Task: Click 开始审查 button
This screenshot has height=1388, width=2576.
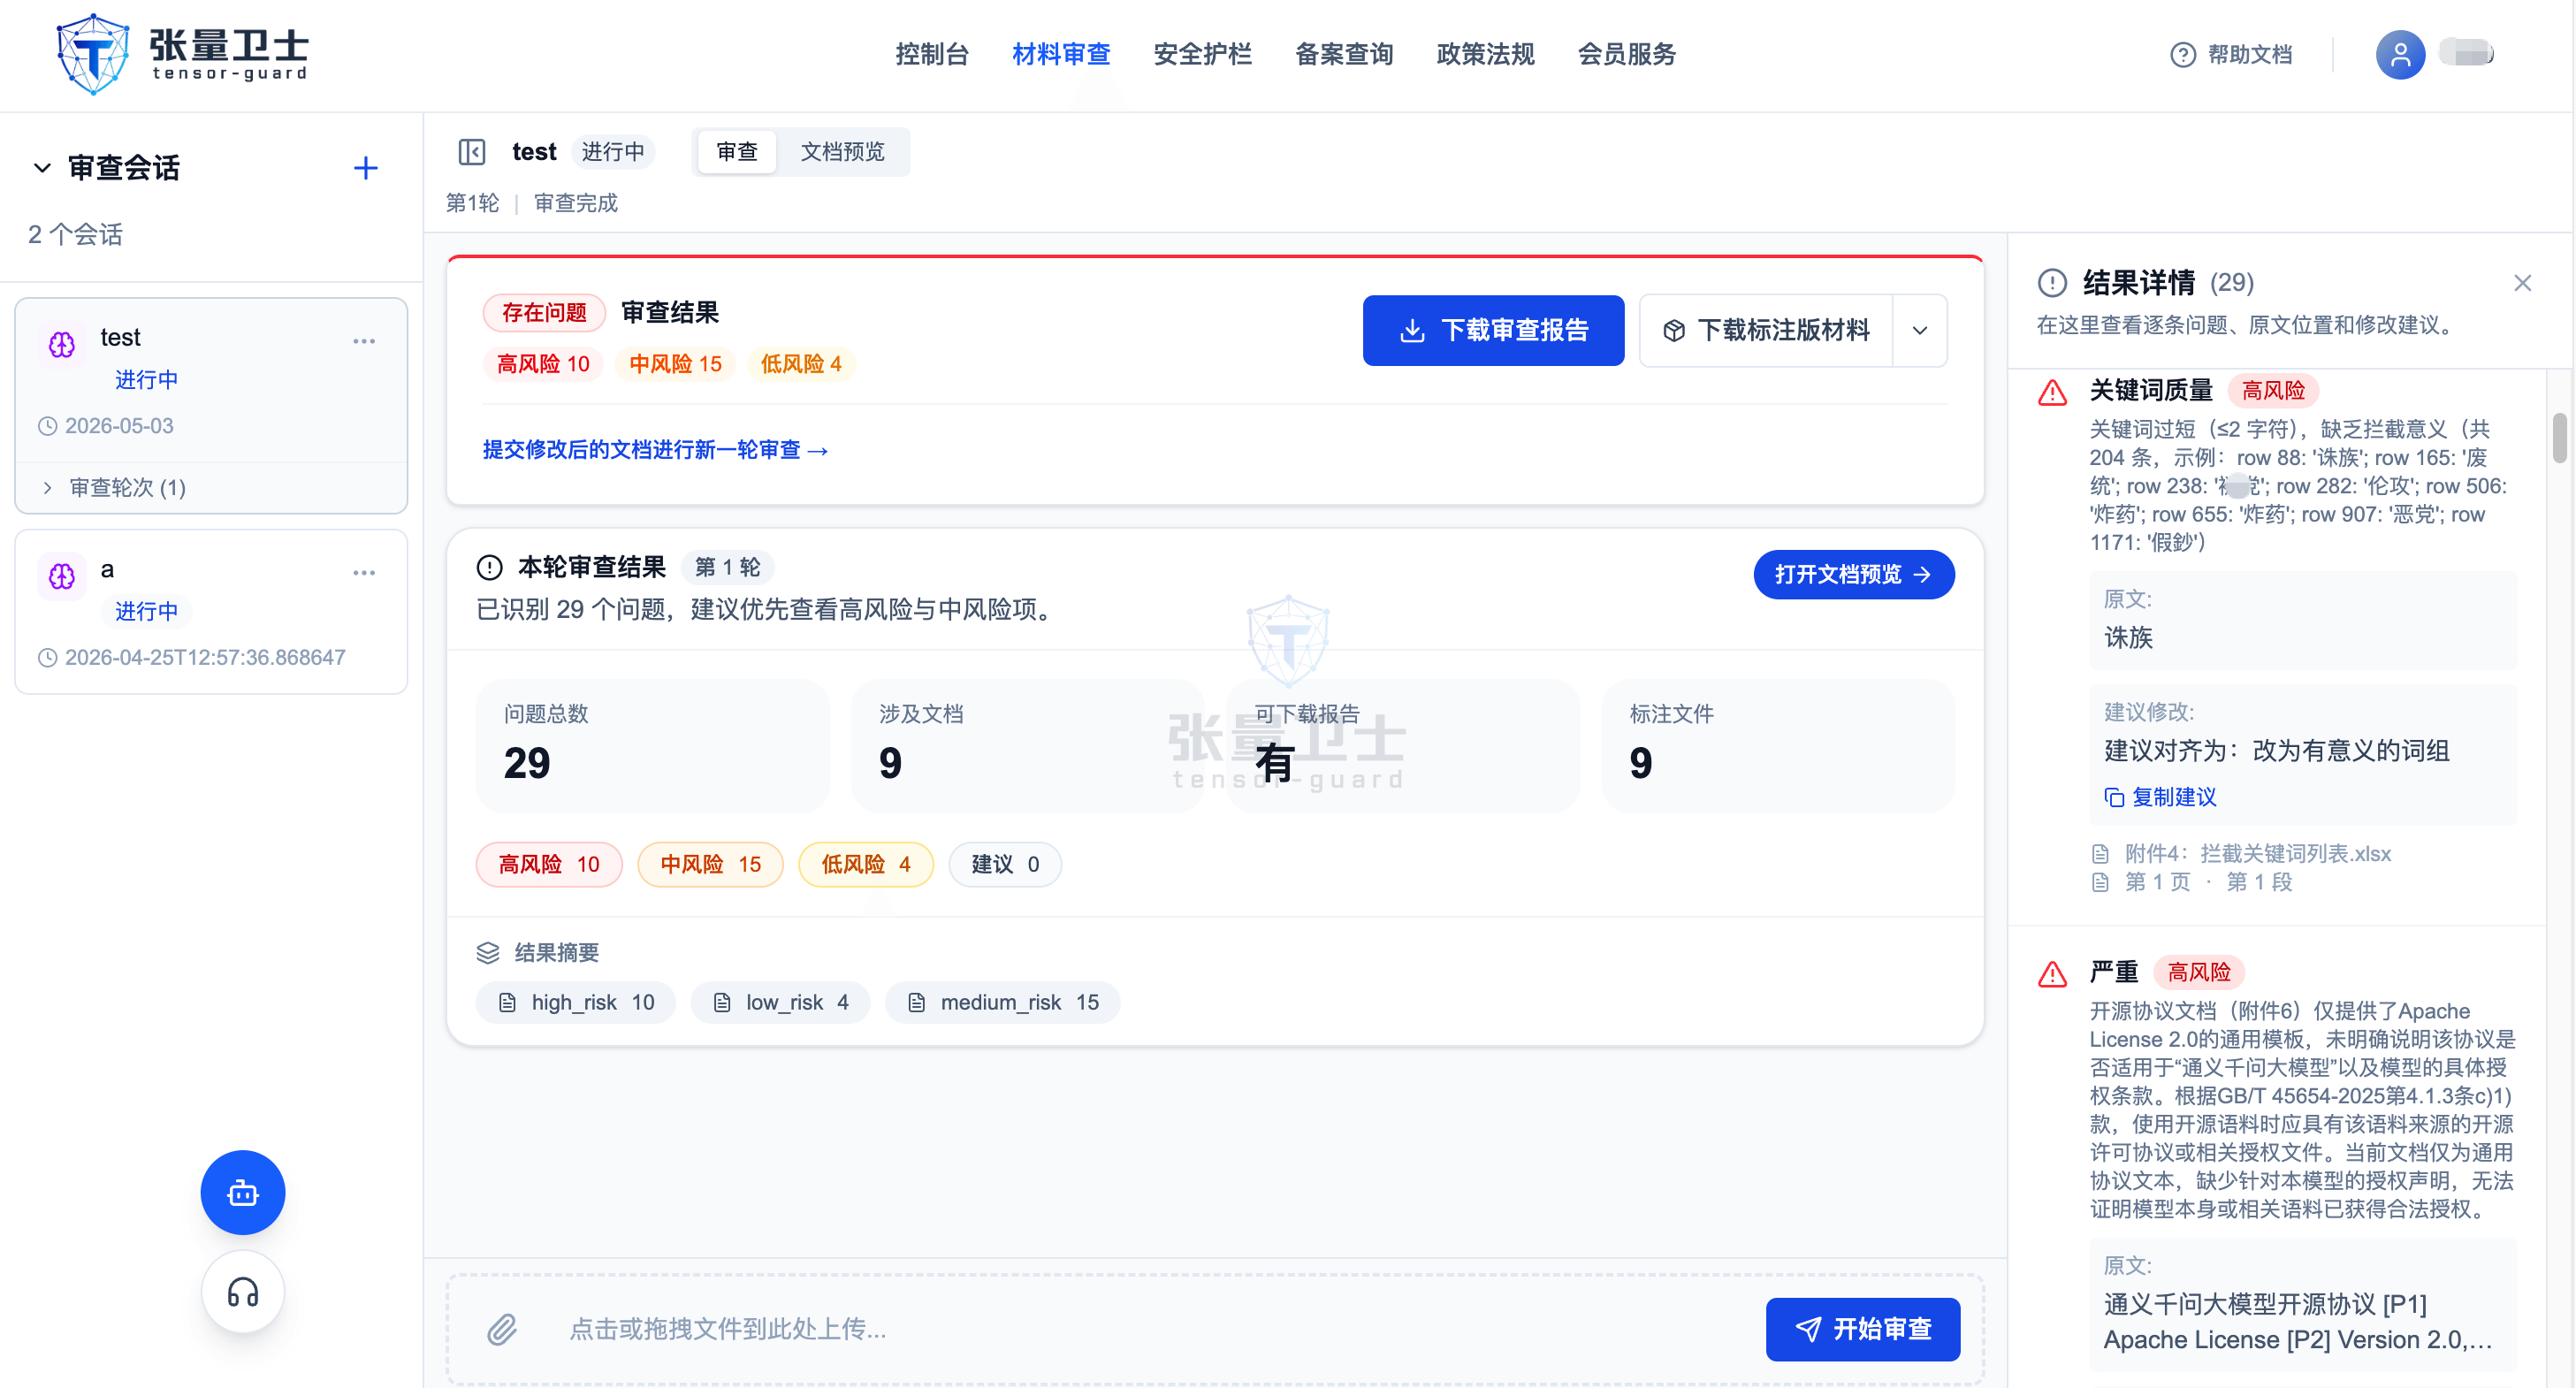Action: click(x=1862, y=1329)
